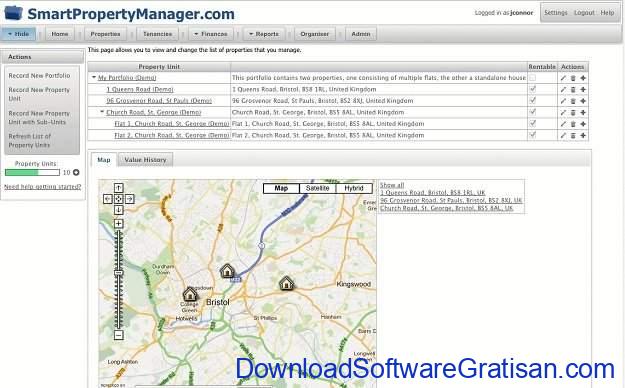This screenshot has width=625, height=388.
Task: Click the plus icon beside Property Units count
Action: [x=76, y=172]
